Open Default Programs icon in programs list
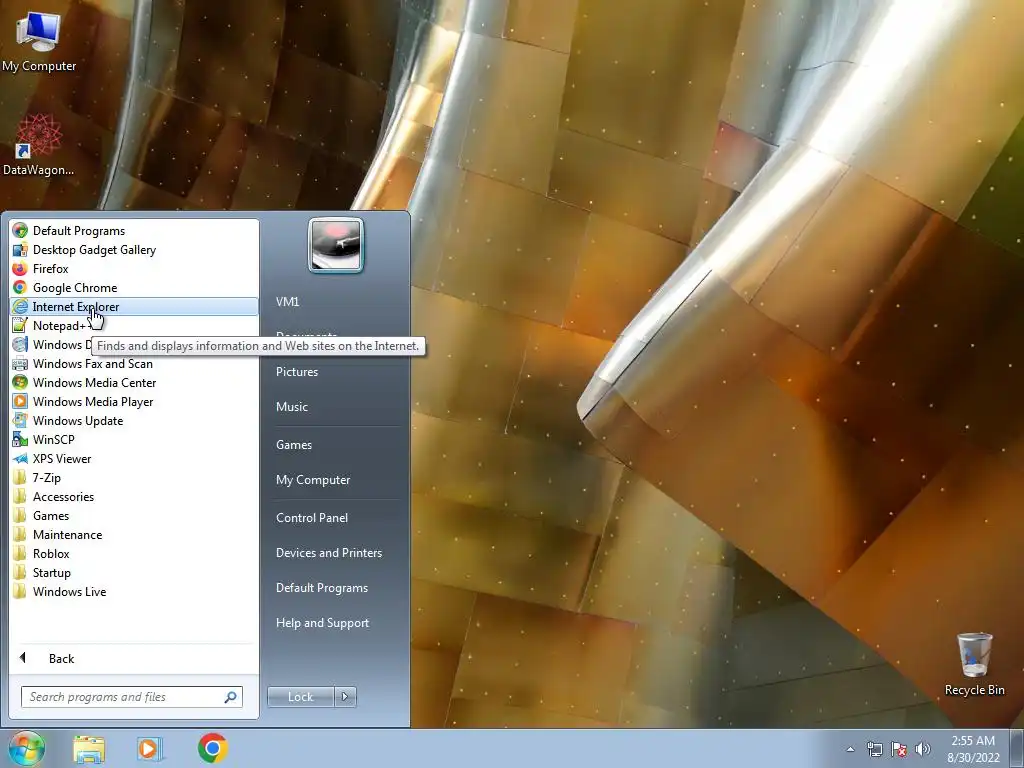The width and height of the screenshot is (1024, 768). 20,231
